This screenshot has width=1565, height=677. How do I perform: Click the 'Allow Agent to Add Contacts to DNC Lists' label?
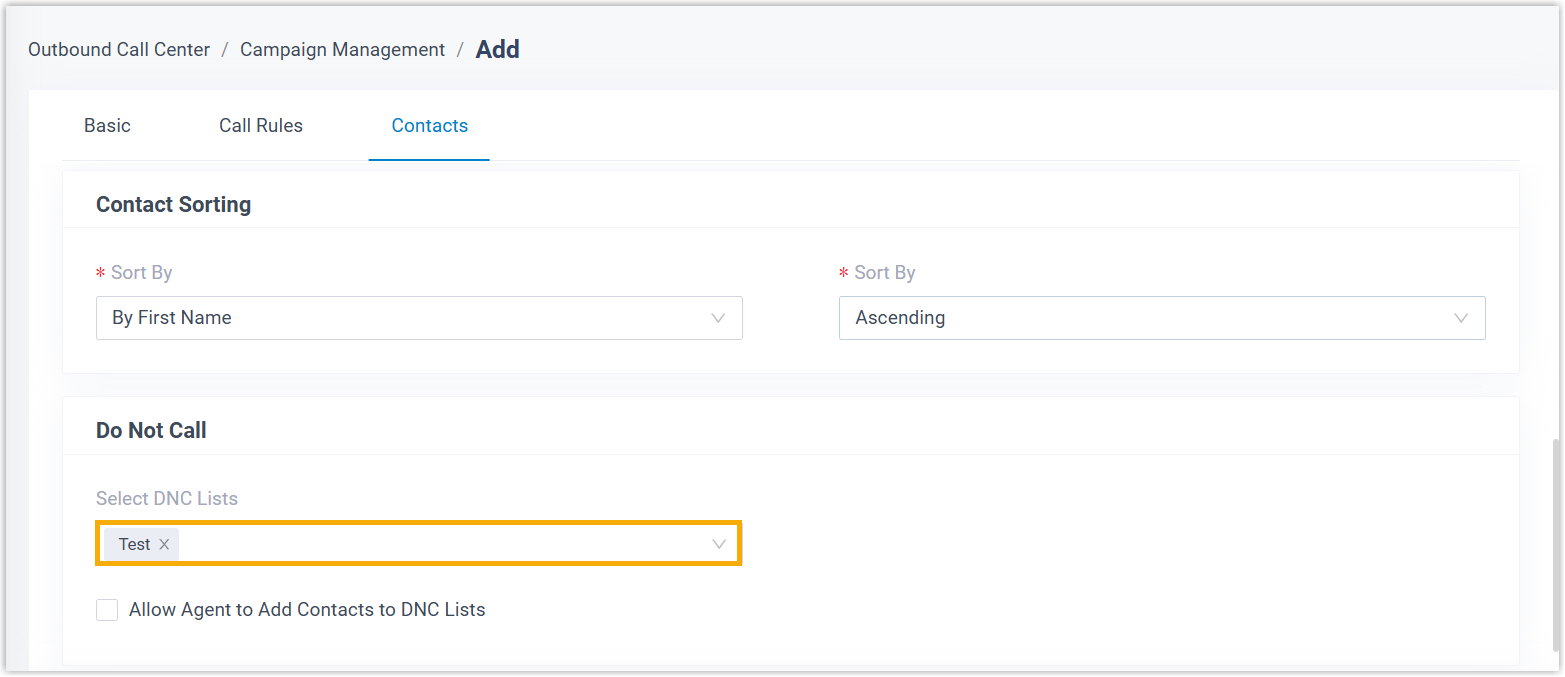point(307,610)
